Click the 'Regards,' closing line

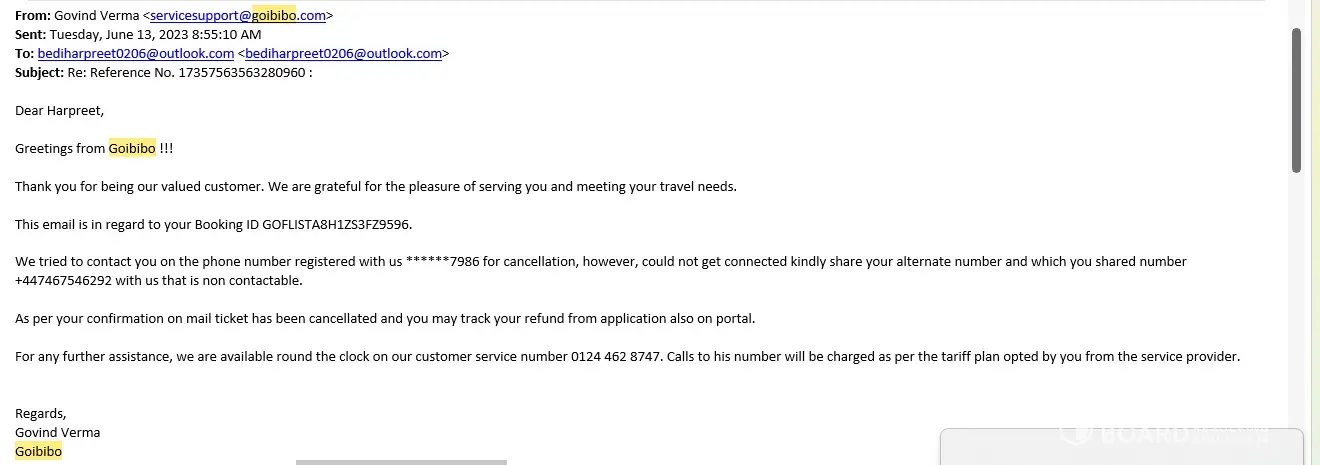click(41, 413)
